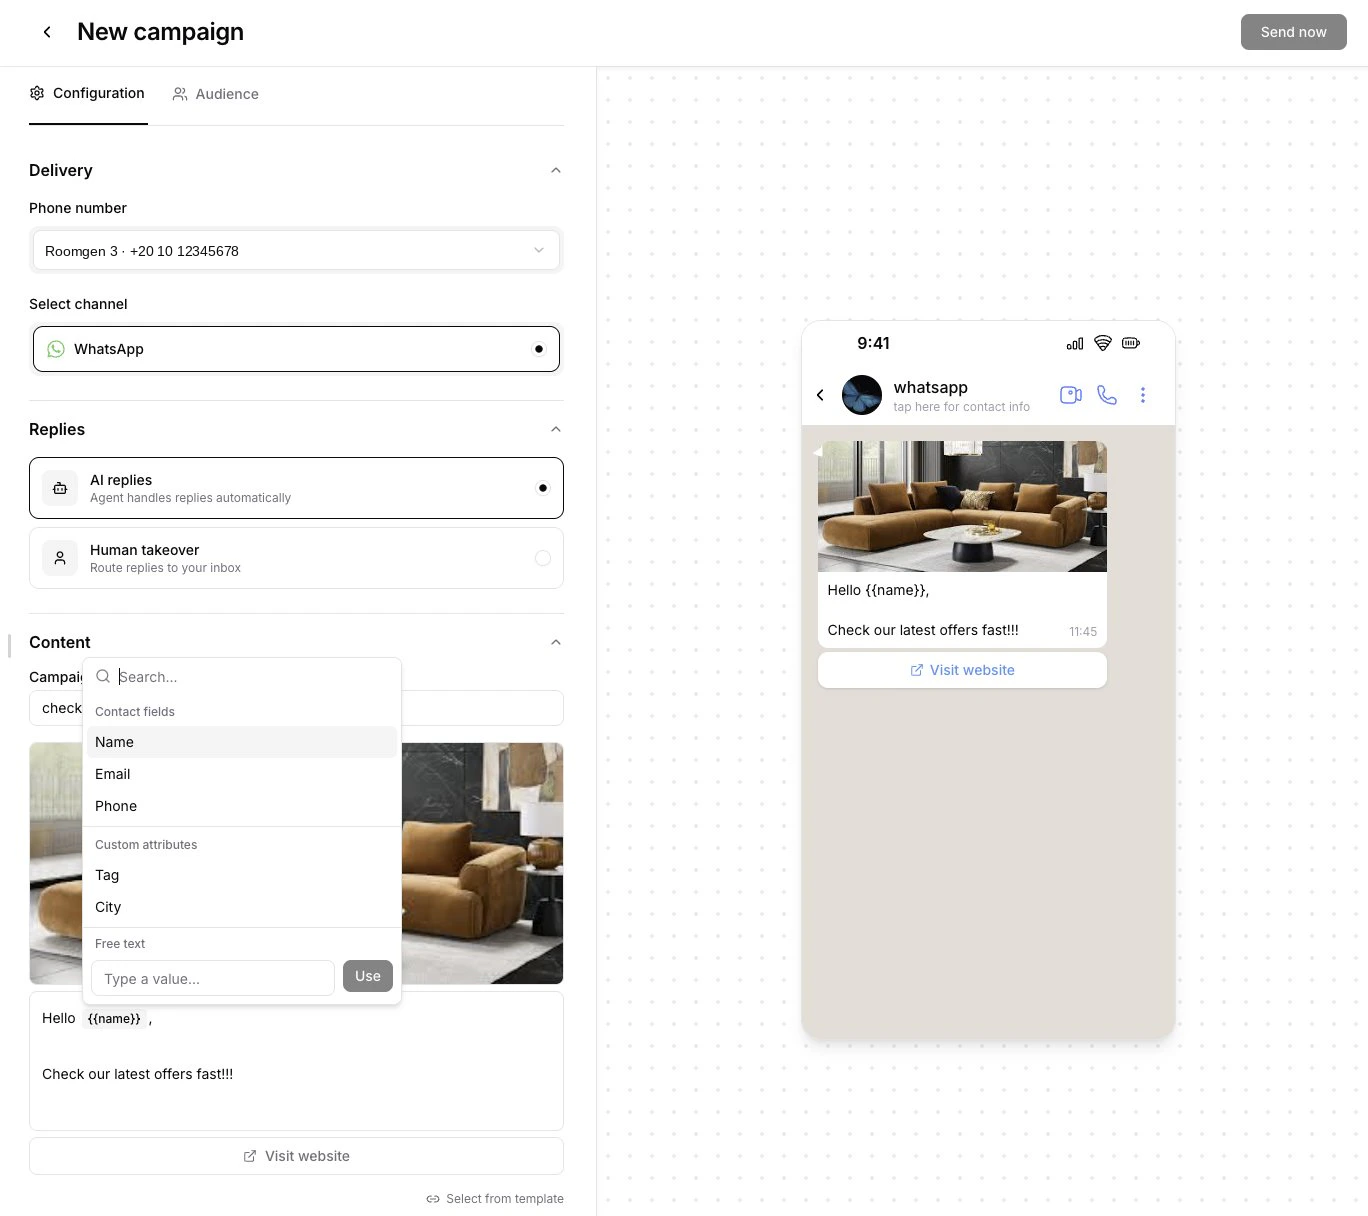Viewport: 1368px width, 1216px height.
Task: Choose Email from Contact fields
Action: (242, 774)
